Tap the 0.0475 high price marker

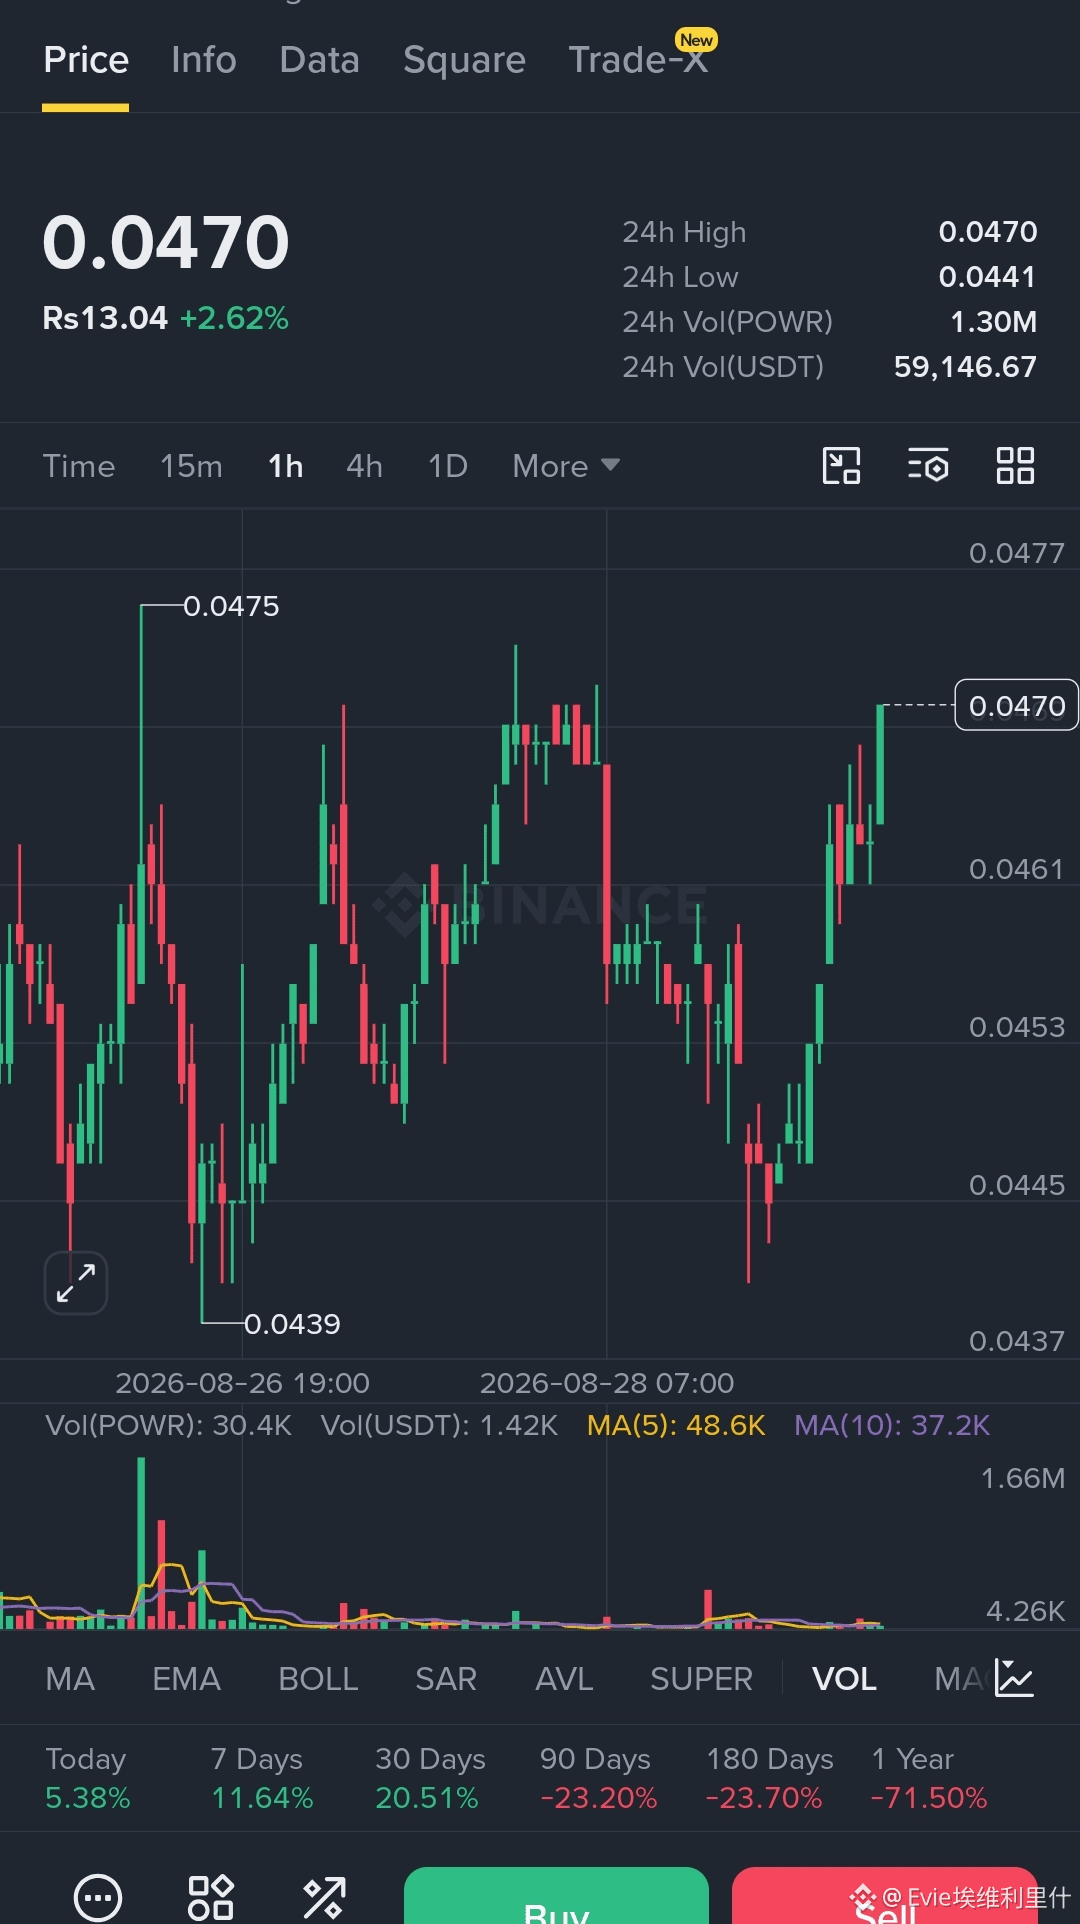point(231,606)
